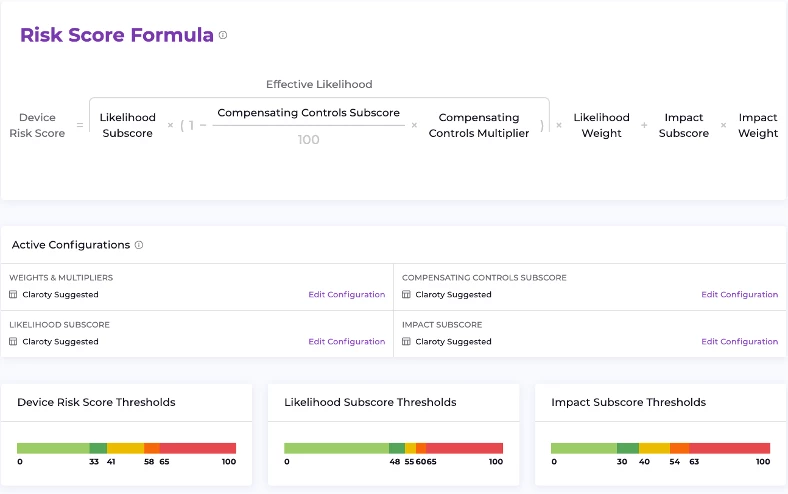Click table icon under Weights & Multipliers
Image resolution: width=788 pixels, height=494 pixels.
(x=13, y=295)
